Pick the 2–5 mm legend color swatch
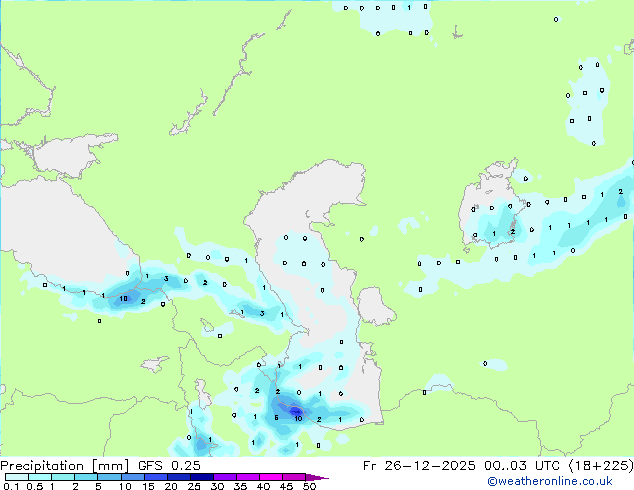The width and height of the screenshot is (634, 490). click(86, 477)
